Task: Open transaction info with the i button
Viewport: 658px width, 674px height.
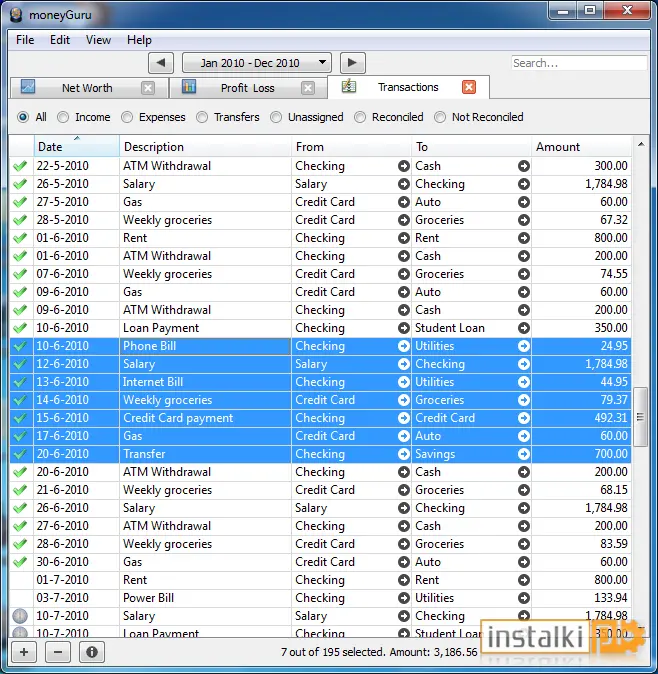Action: tap(92, 652)
